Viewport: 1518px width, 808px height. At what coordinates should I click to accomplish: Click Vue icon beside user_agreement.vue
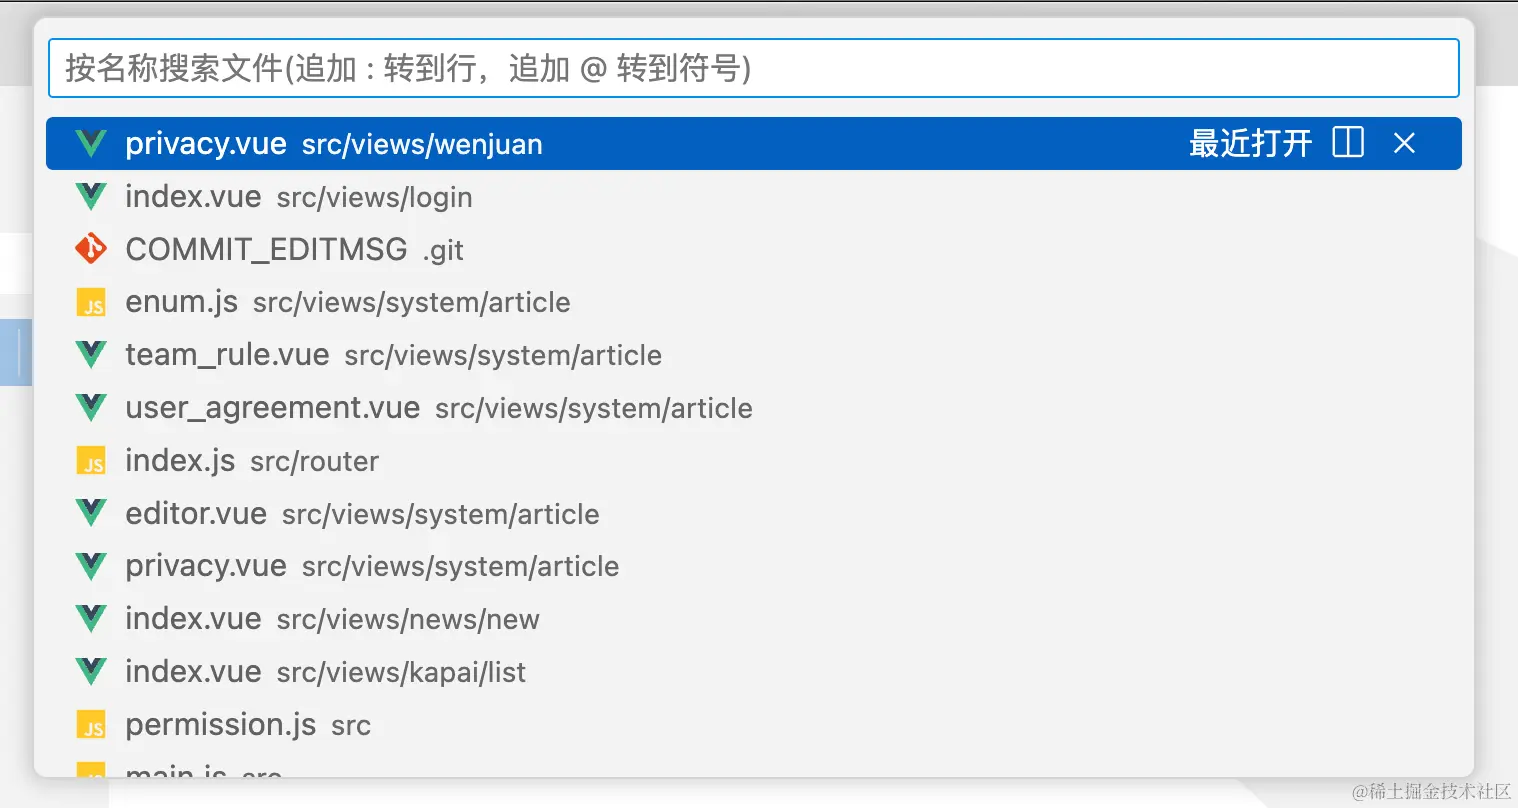coord(91,408)
